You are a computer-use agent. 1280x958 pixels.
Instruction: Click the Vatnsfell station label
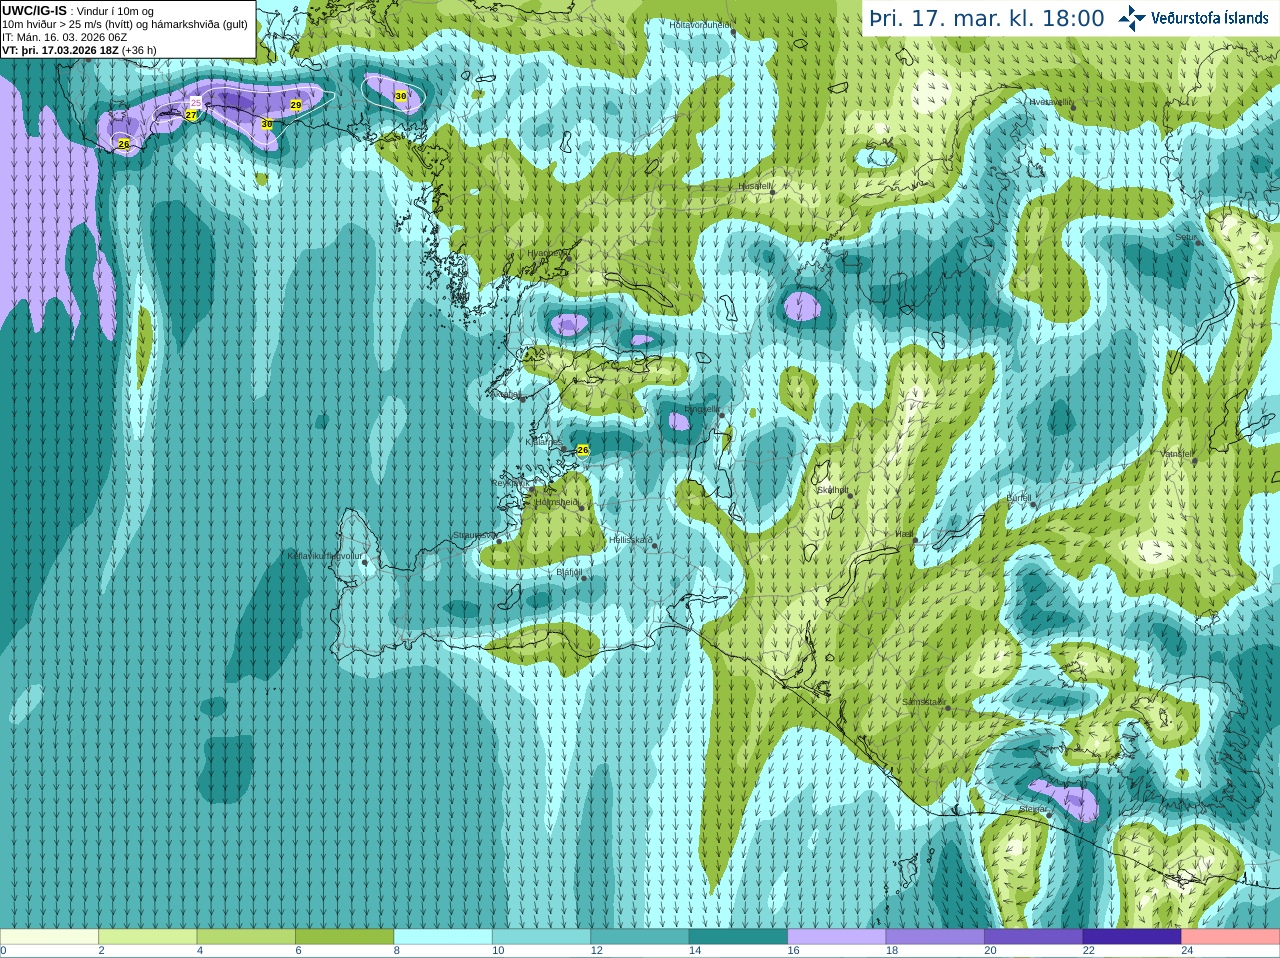pyautogui.click(x=1176, y=454)
